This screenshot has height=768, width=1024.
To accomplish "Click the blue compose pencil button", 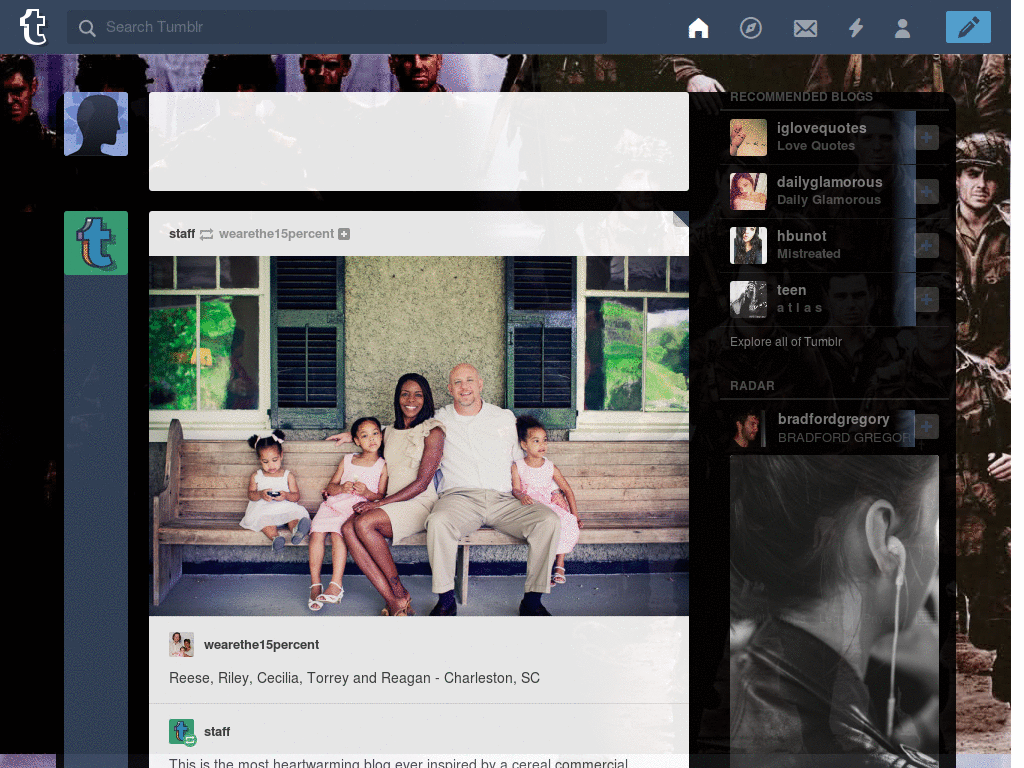I will 968,27.
